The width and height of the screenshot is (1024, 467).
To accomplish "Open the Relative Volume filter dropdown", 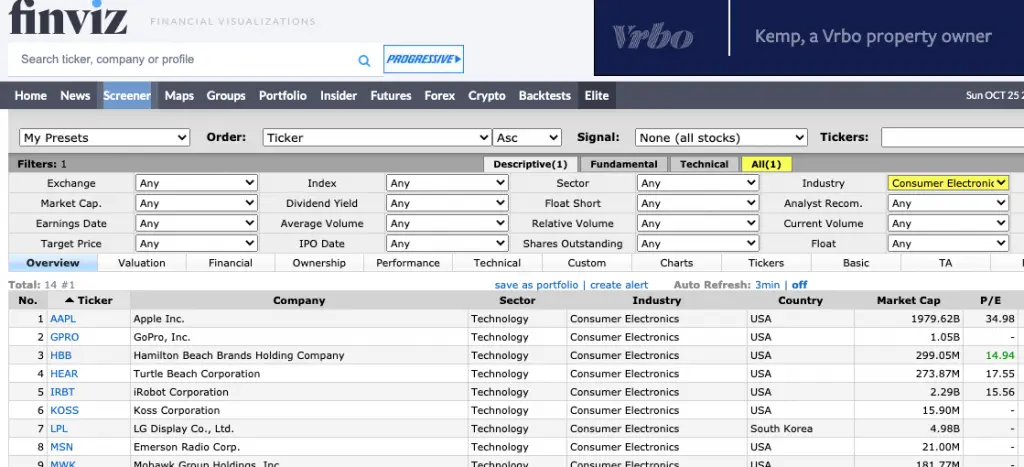I will [x=698, y=223].
